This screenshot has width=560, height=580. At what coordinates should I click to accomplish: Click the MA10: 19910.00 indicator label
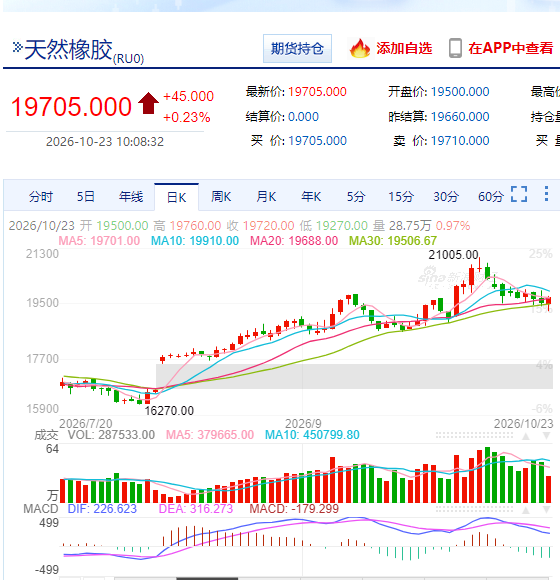[x=195, y=241]
